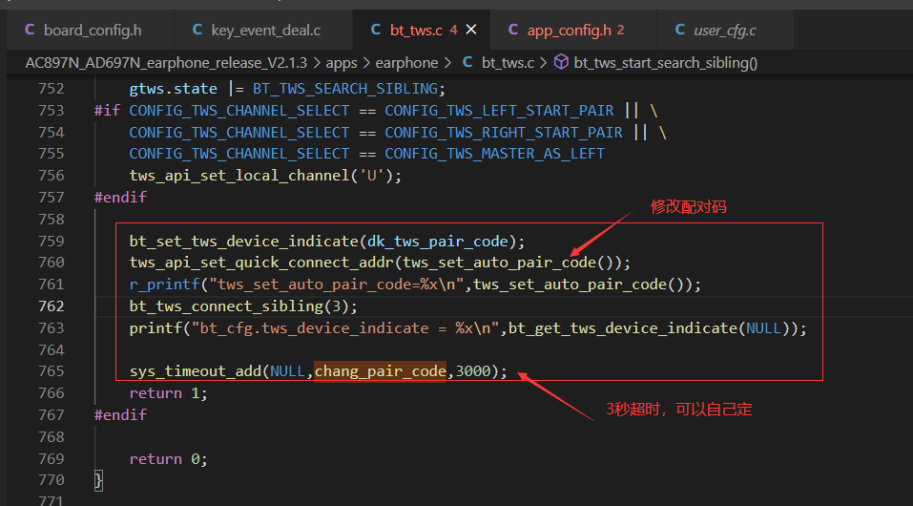Screen dimensions: 913x506
Task: Click C file icon on user_cfg.c tab
Action: pyautogui.click(x=680, y=30)
